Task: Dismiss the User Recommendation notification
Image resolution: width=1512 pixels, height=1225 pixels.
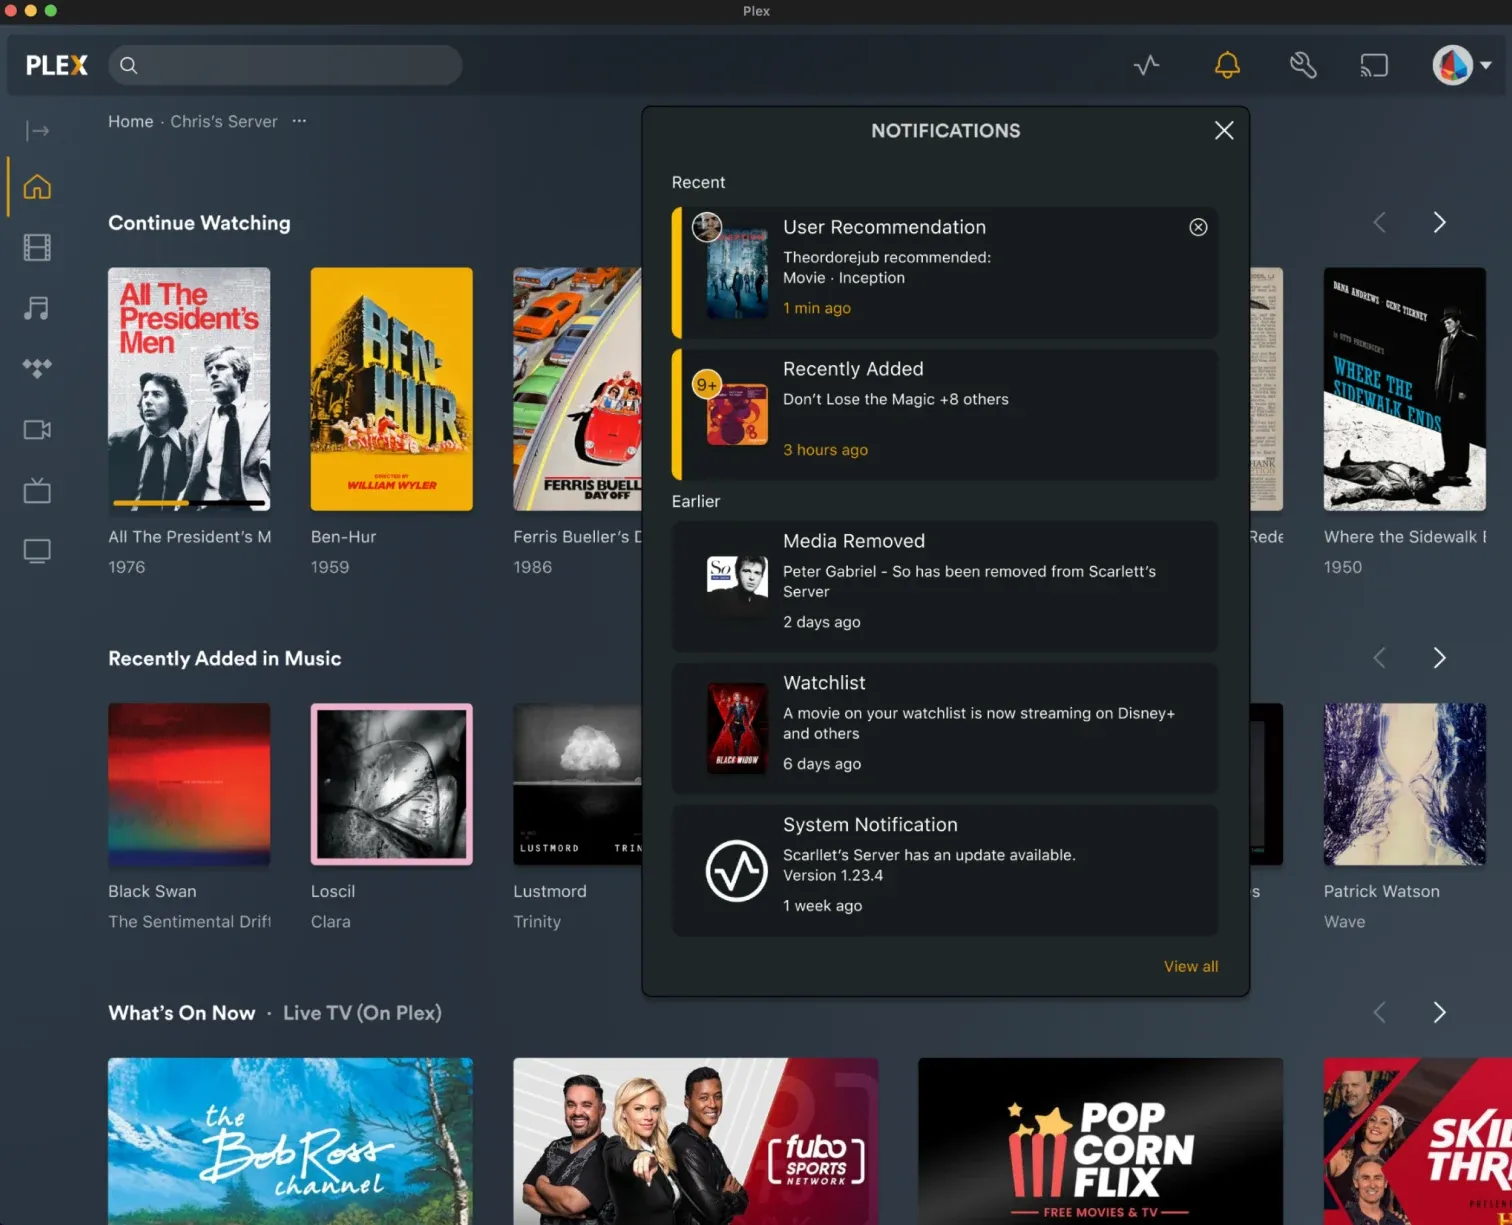Action: pos(1198,227)
